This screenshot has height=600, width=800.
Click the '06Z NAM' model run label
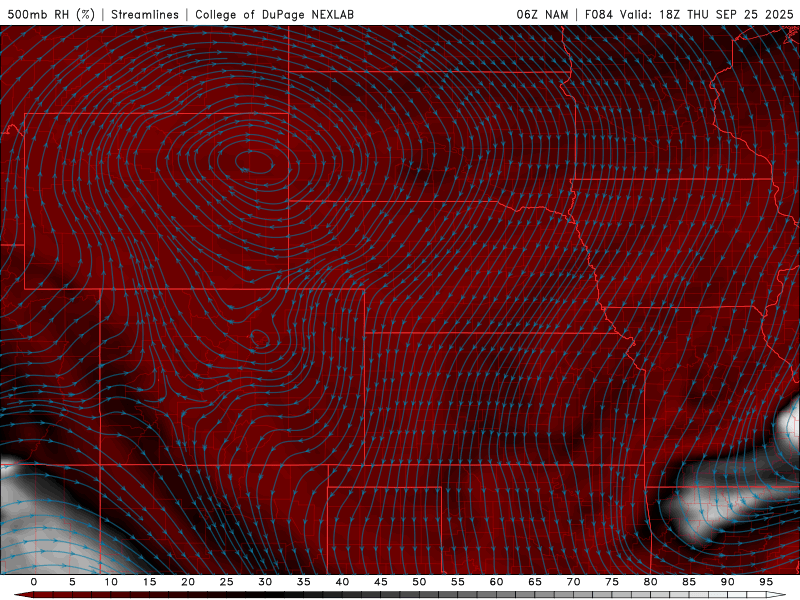542,14
